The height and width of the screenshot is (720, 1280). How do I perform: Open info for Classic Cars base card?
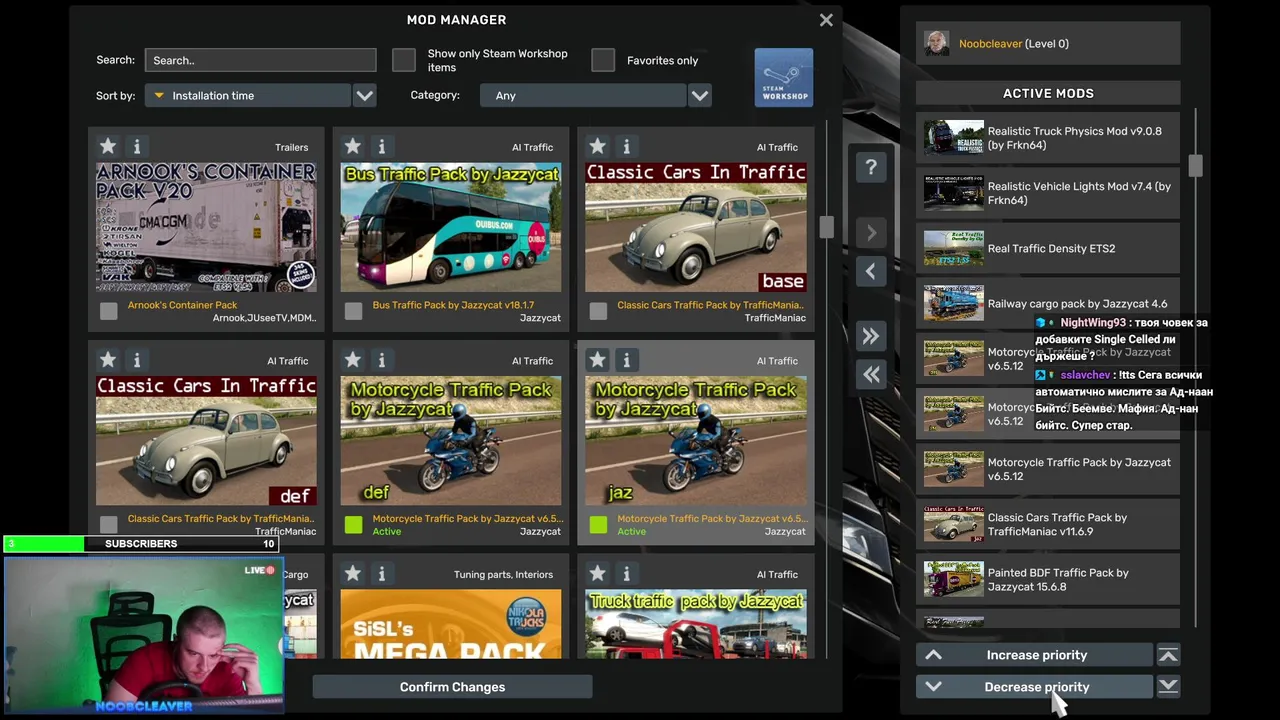tap(626, 146)
